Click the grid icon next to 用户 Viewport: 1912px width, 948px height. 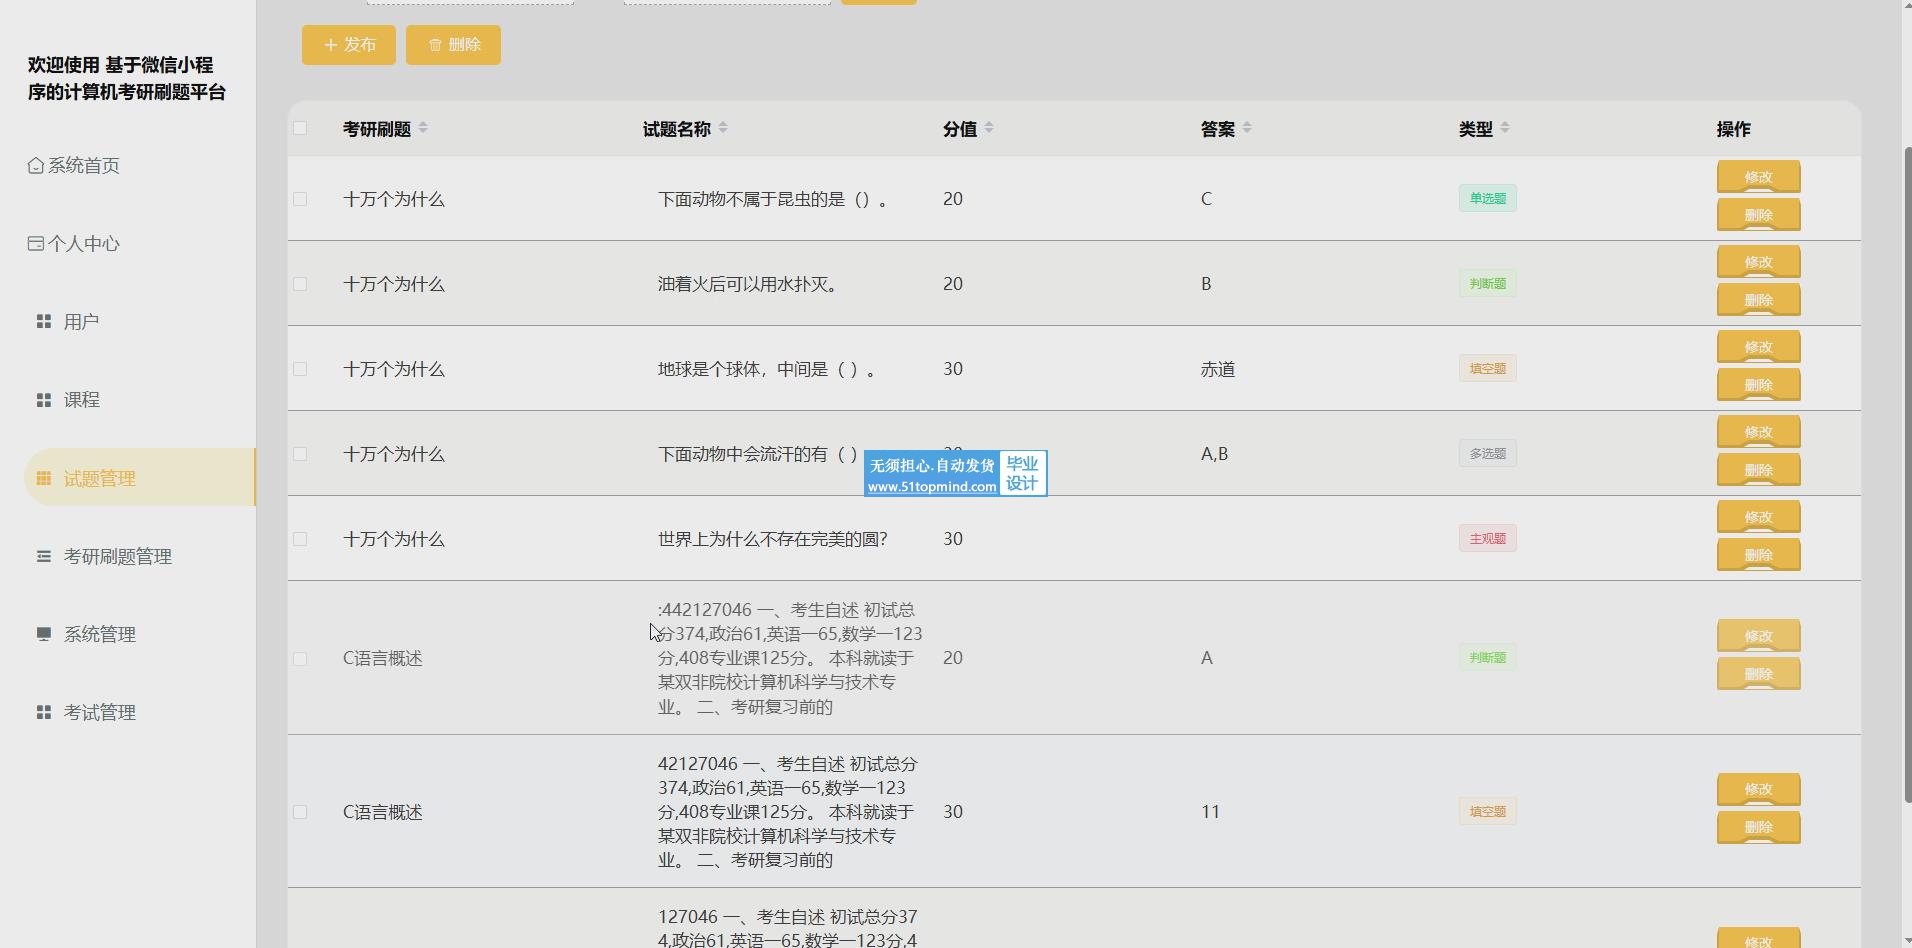pos(44,322)
